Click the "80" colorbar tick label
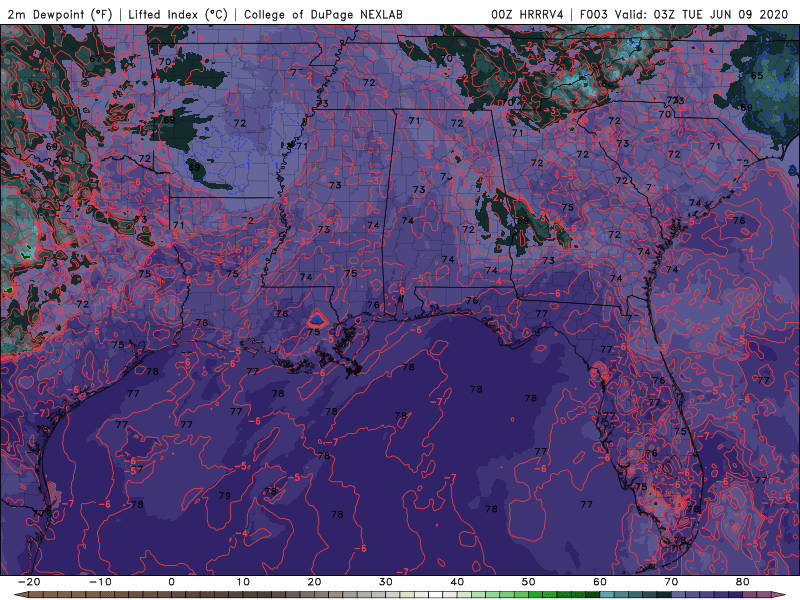 pyautogui.click(x=743, y=582)
